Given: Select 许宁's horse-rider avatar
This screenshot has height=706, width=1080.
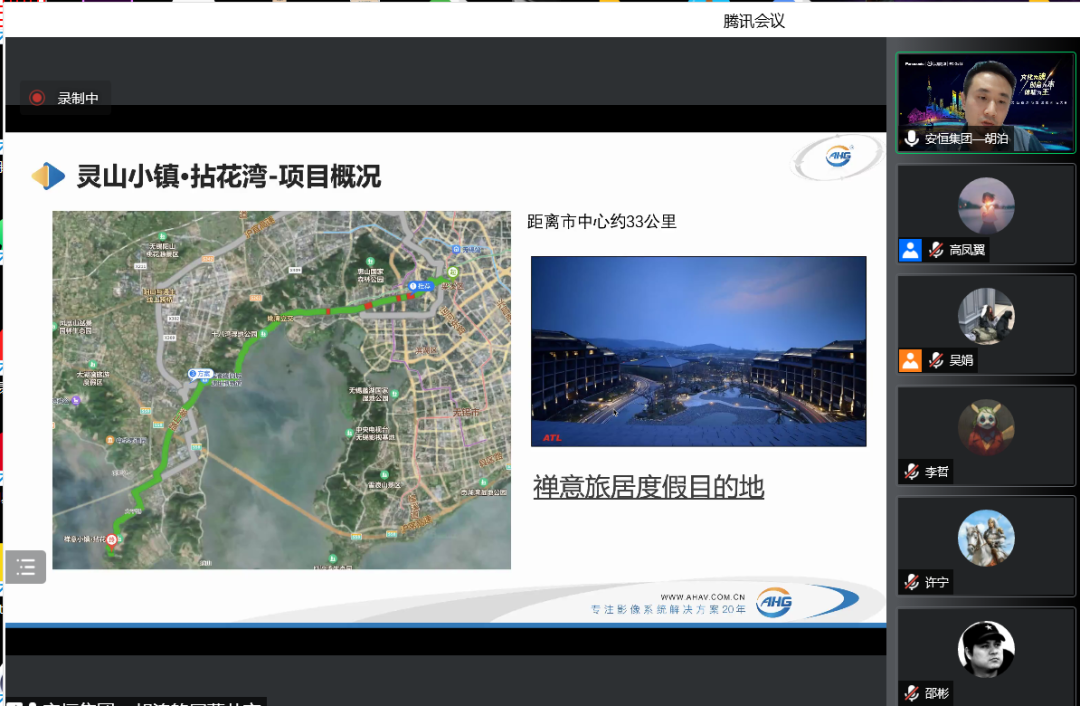Looking at the screenshot, I should click(986, 538).
